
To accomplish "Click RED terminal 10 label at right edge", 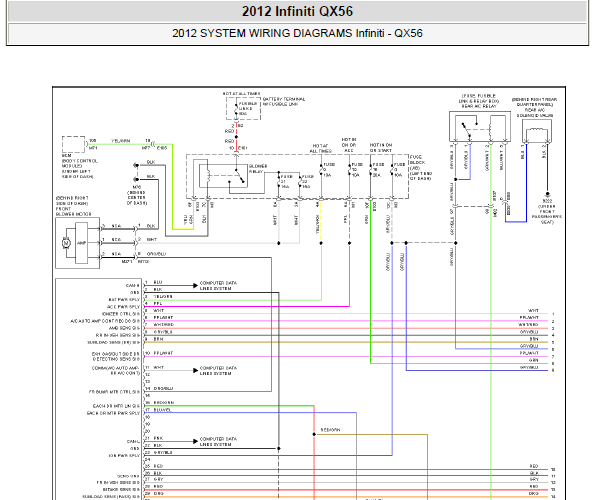I will point(533,466).
